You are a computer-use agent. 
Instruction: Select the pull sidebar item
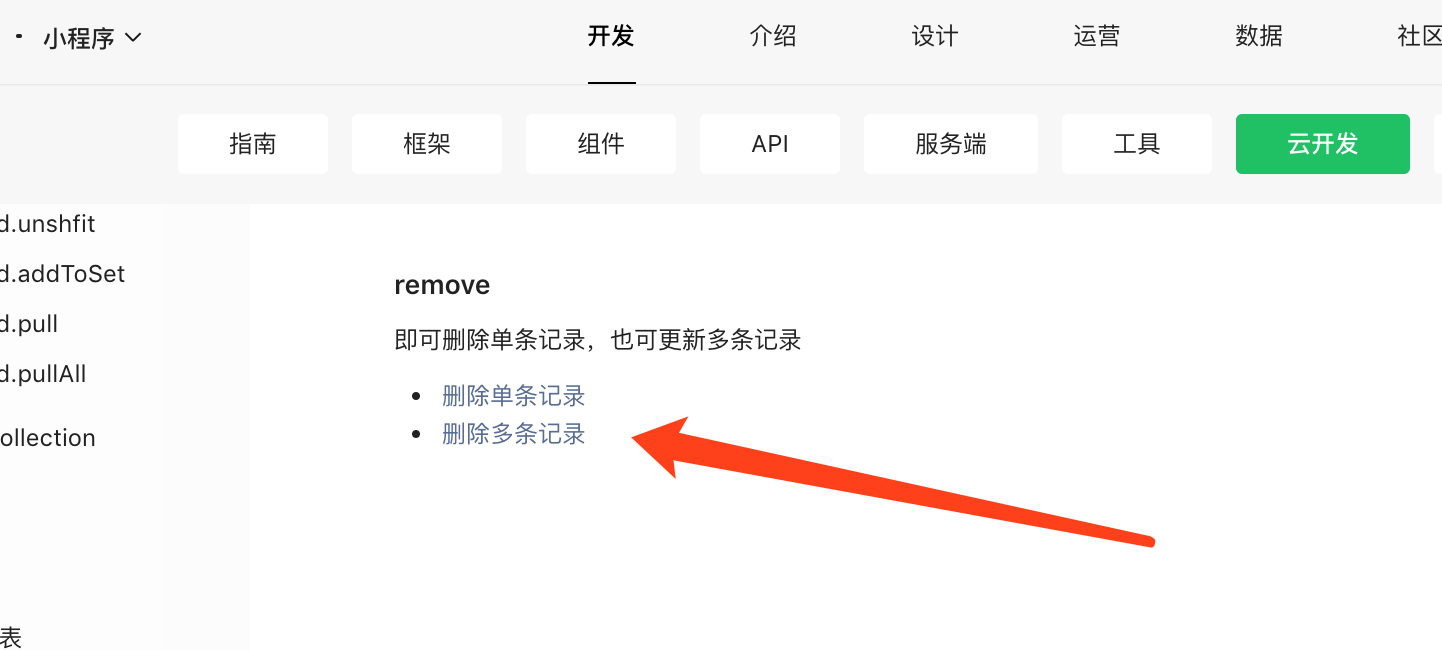(29, 324)
